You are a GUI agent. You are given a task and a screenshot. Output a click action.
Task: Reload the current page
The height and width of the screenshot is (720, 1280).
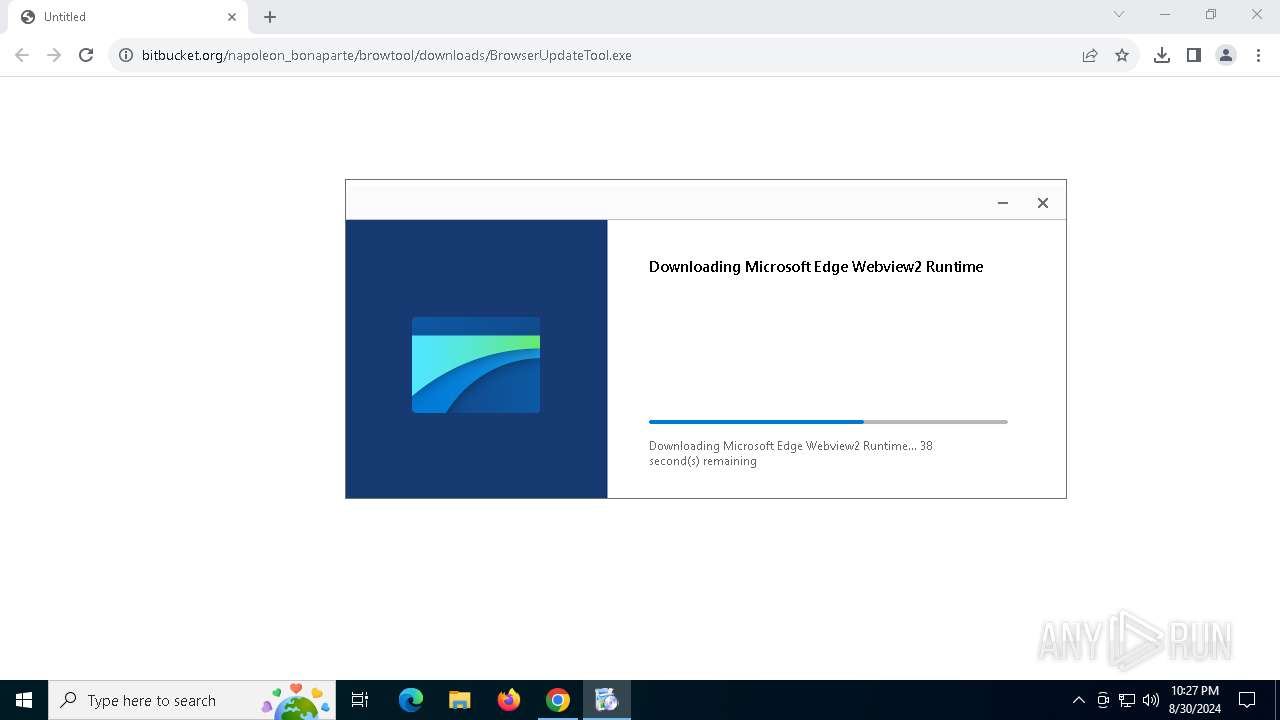point(86,55)
